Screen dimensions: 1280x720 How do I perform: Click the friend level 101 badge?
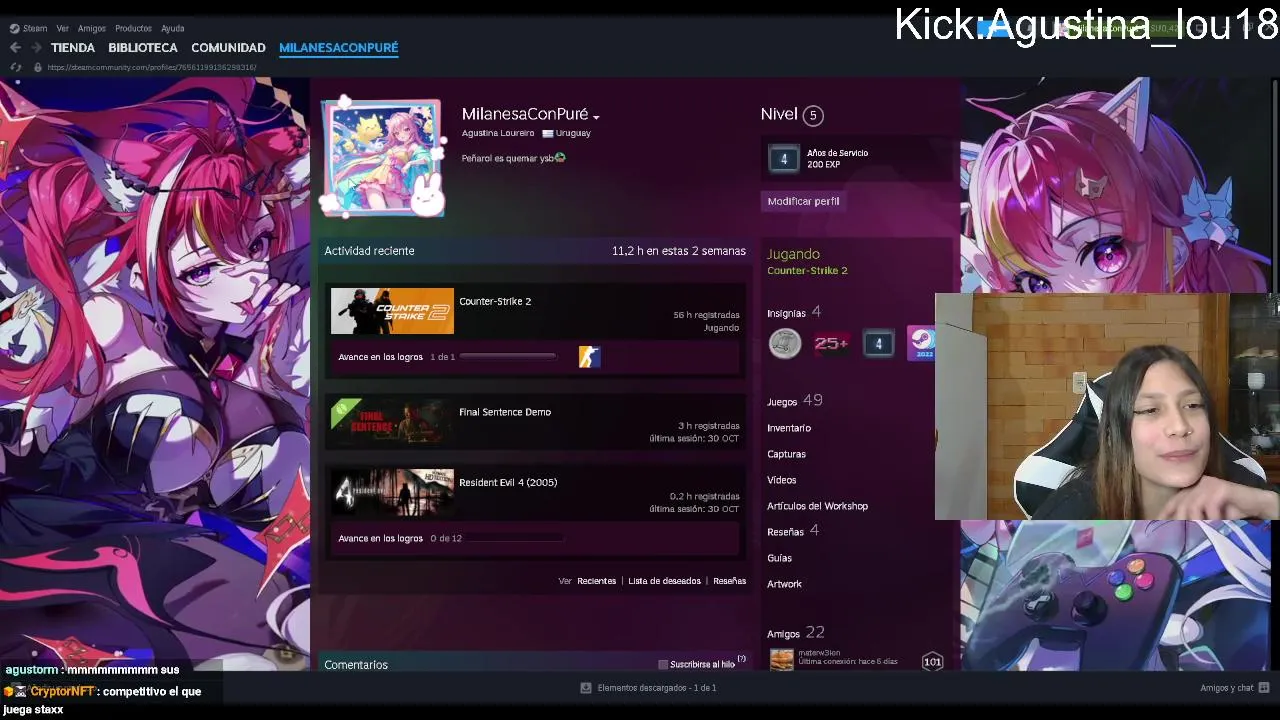pyautogui.click(x=932, y=661)
